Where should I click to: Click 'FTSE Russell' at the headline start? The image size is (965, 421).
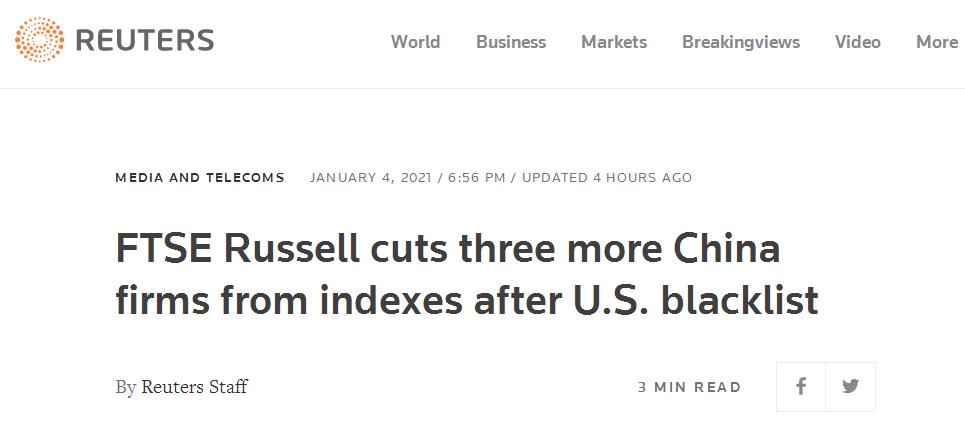point(238,249)
